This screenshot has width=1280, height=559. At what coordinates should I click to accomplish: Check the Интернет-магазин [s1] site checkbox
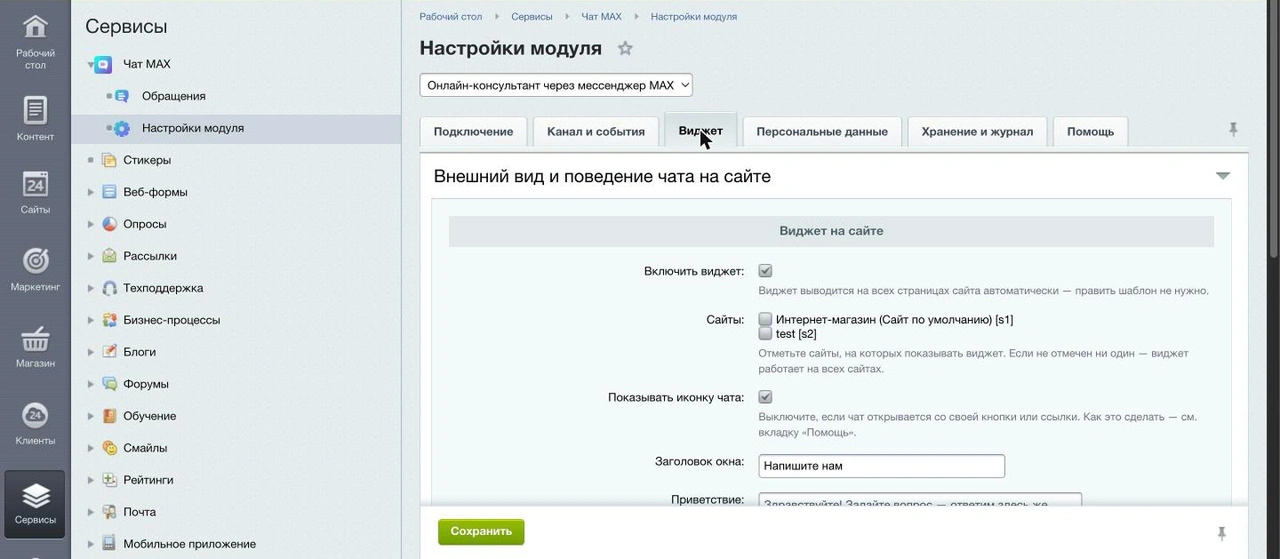[x=765, y=320]
